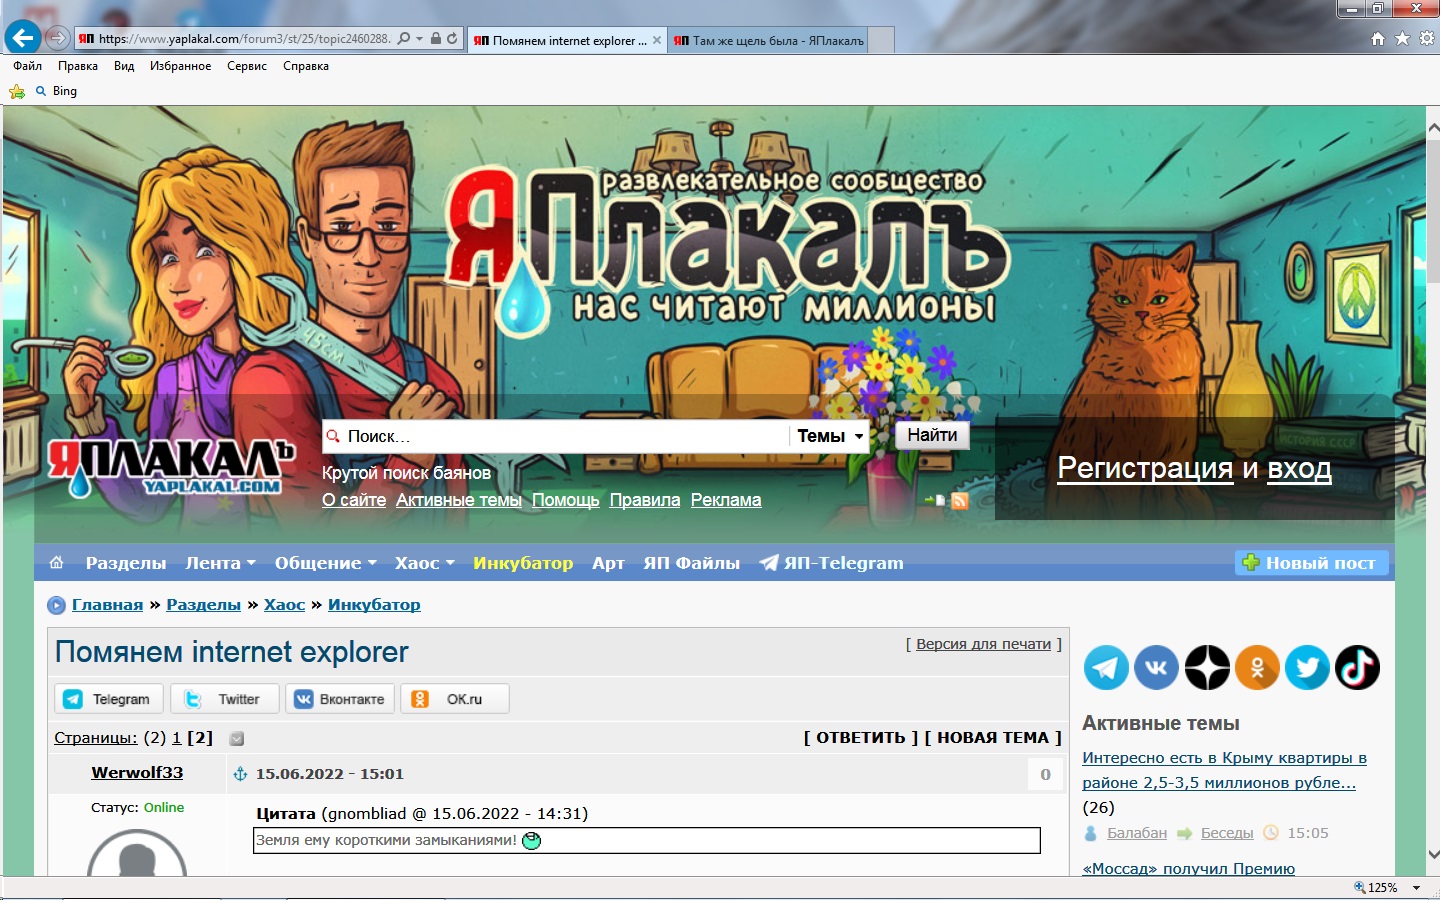Click the НОВАЯ ТЕМА link

click(x=993, y=739)
